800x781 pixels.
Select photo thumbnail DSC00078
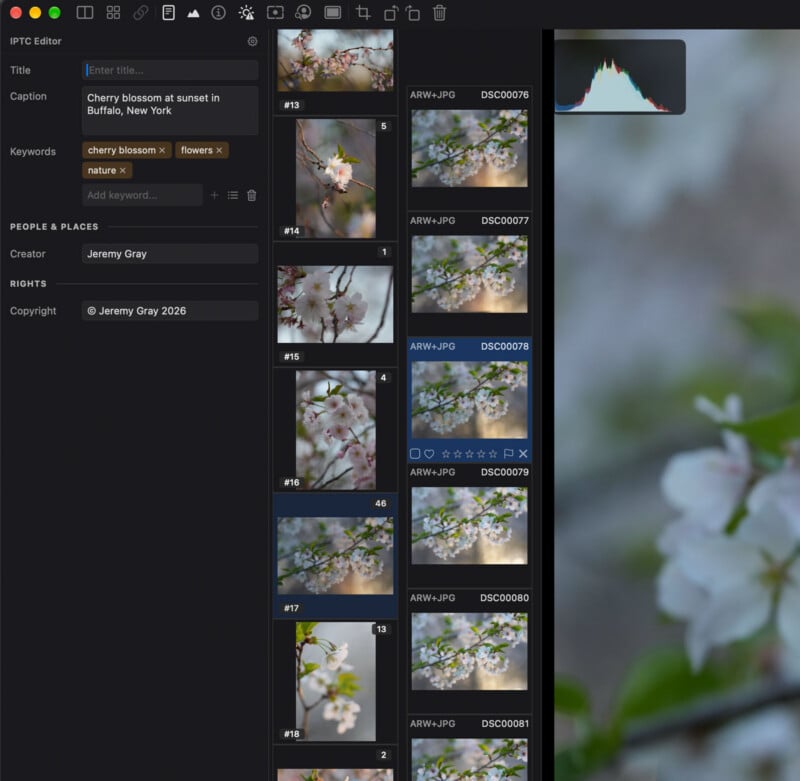469,400
